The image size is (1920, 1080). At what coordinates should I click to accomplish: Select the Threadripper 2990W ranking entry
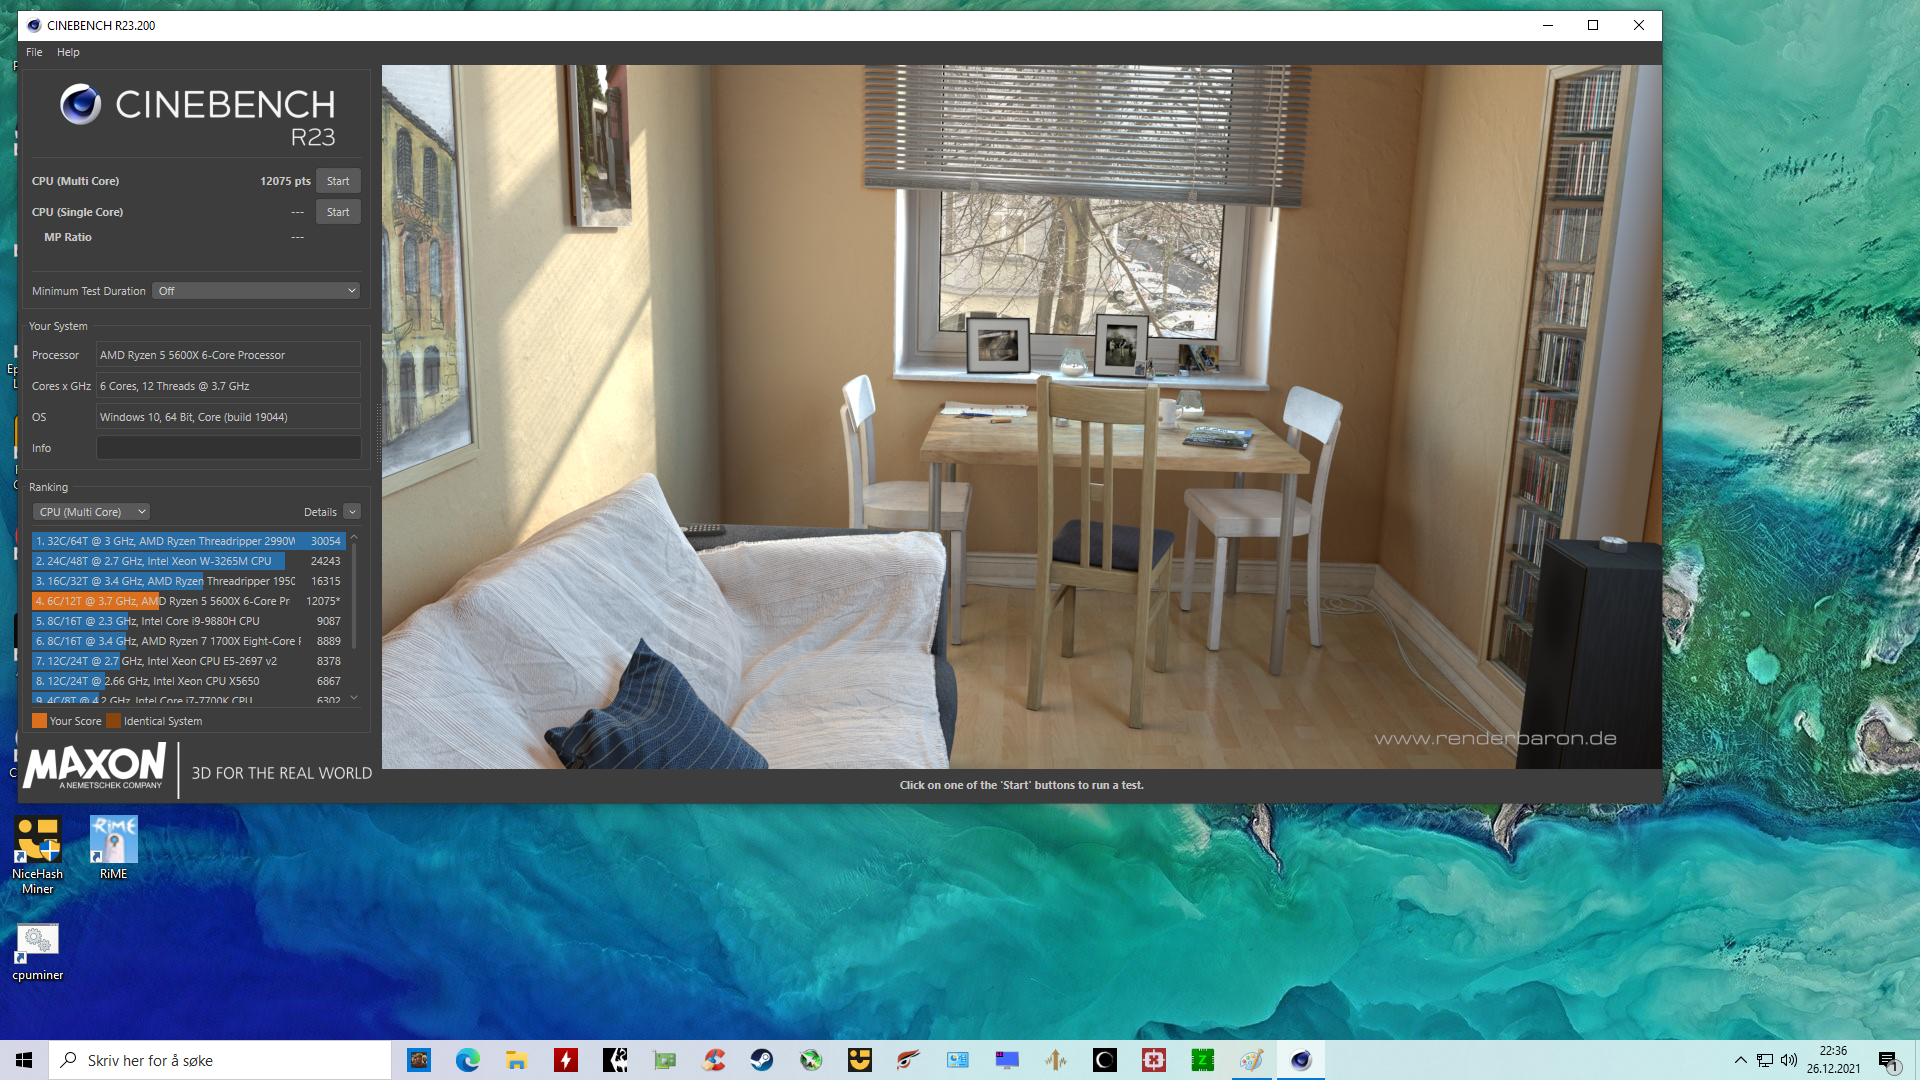pos(188,541)
